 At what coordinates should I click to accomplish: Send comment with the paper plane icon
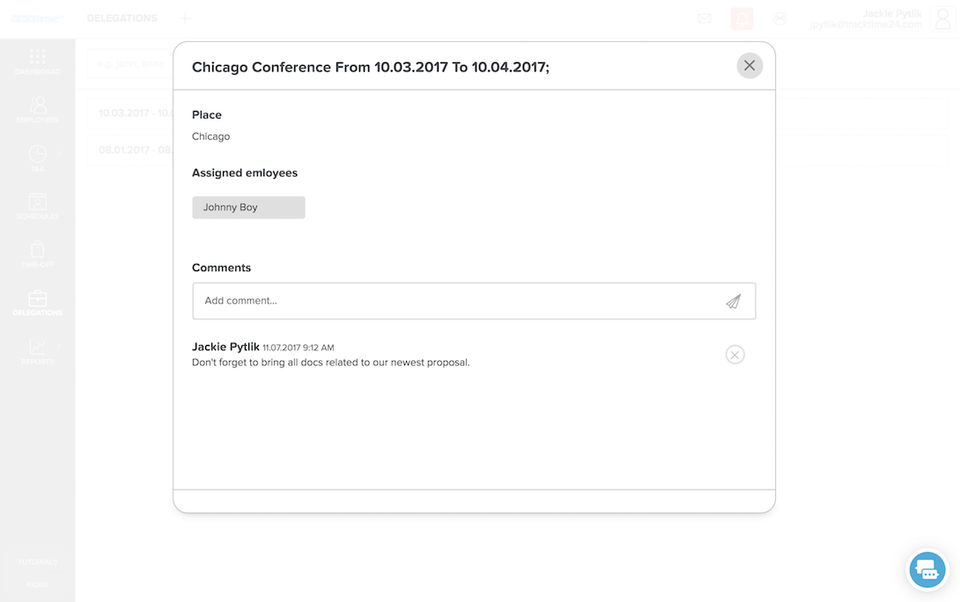pos(733,301)
